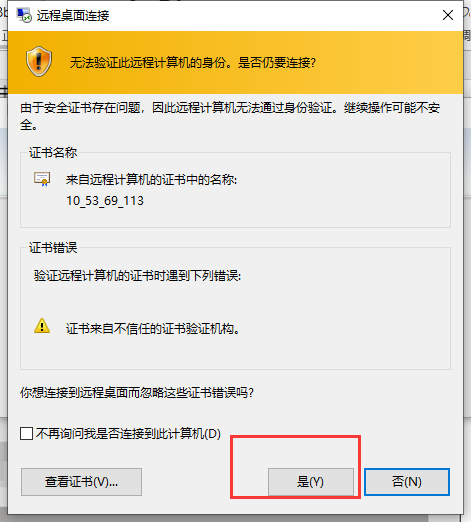The width and height of the screenshot is (471, 522).
Task: Enable the 不再询问我是否连接到此计算机 checkbox
Action: coord(26,434)
